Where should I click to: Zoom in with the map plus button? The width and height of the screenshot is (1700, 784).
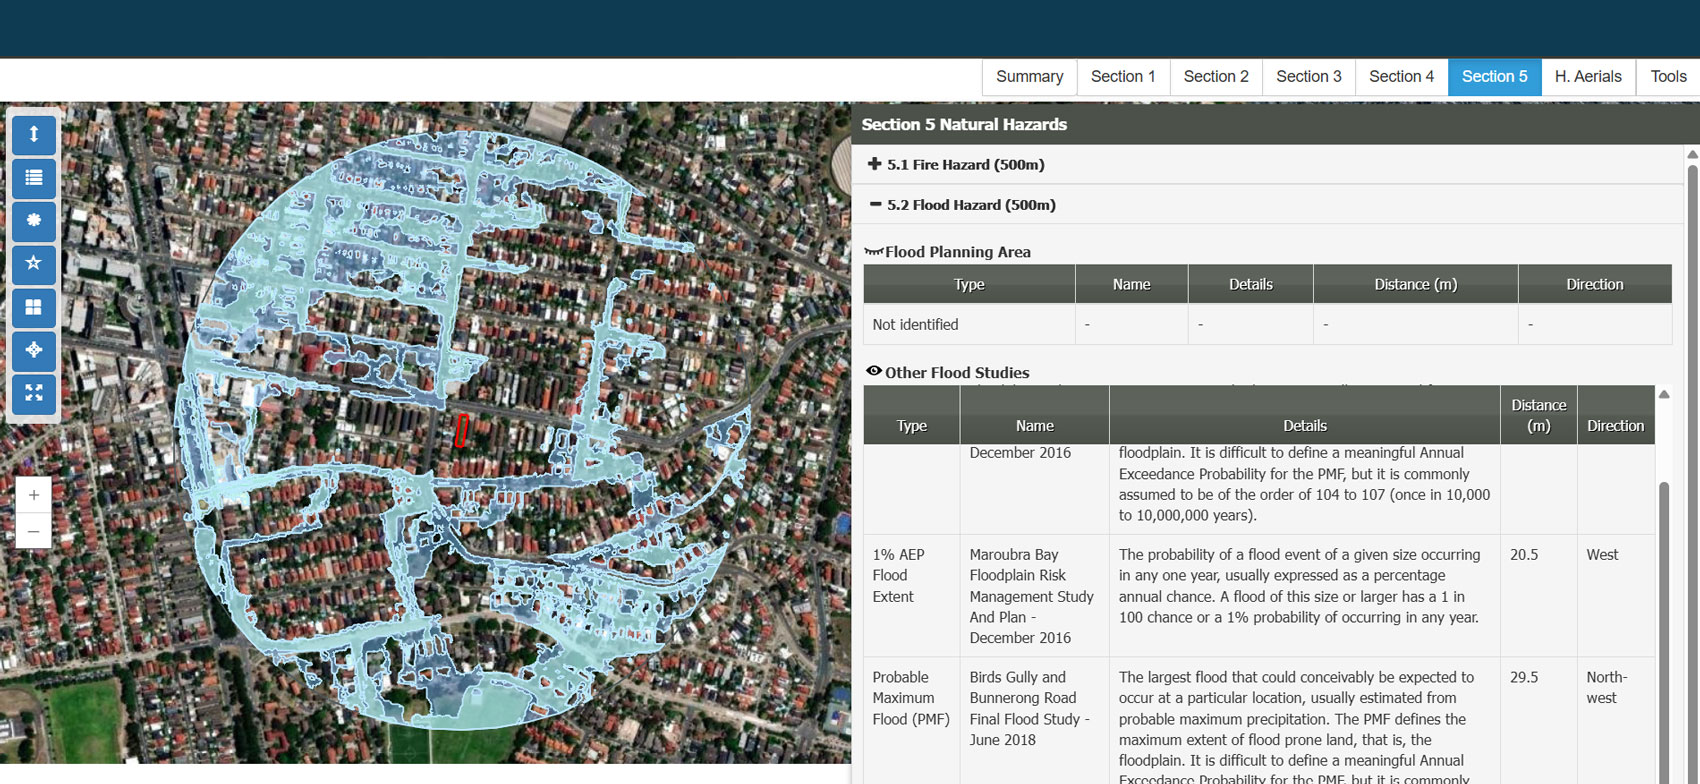33,495
